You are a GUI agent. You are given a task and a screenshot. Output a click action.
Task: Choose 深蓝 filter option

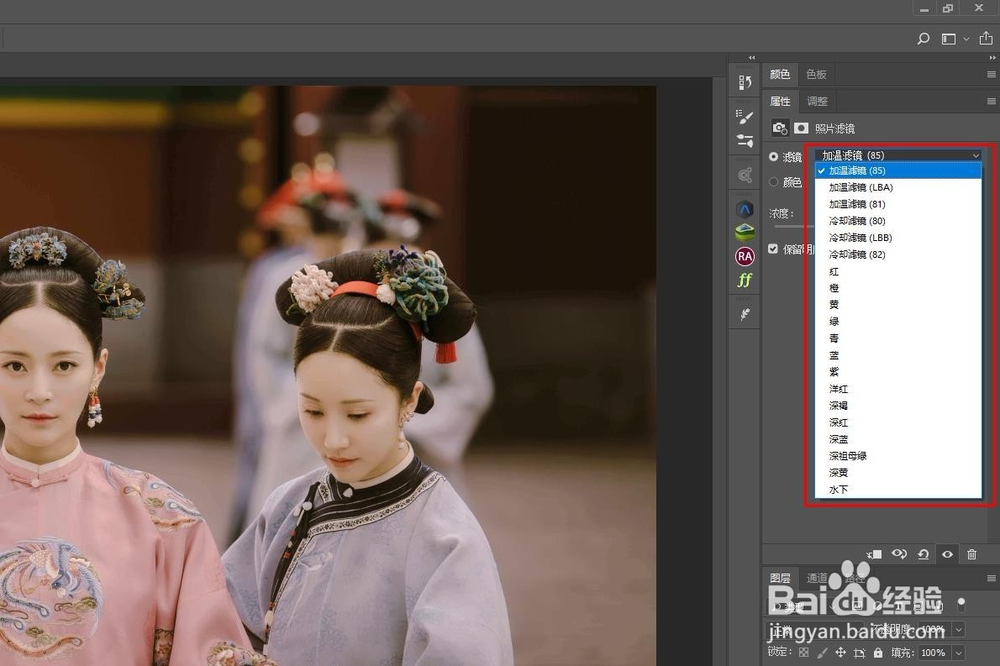click(x=898, y=439)
